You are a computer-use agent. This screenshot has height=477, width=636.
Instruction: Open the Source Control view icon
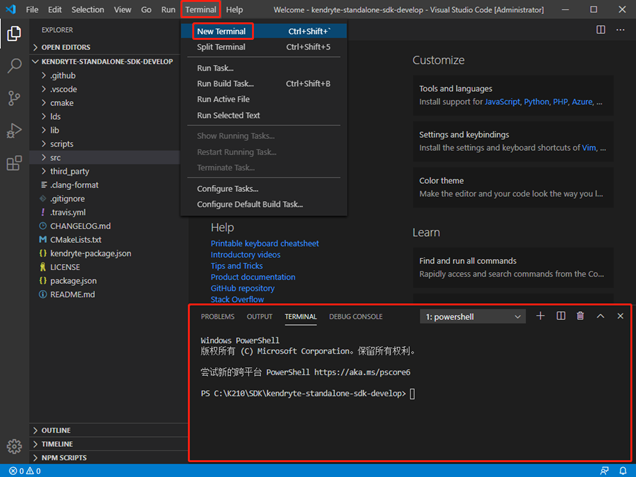coord(14,98)
